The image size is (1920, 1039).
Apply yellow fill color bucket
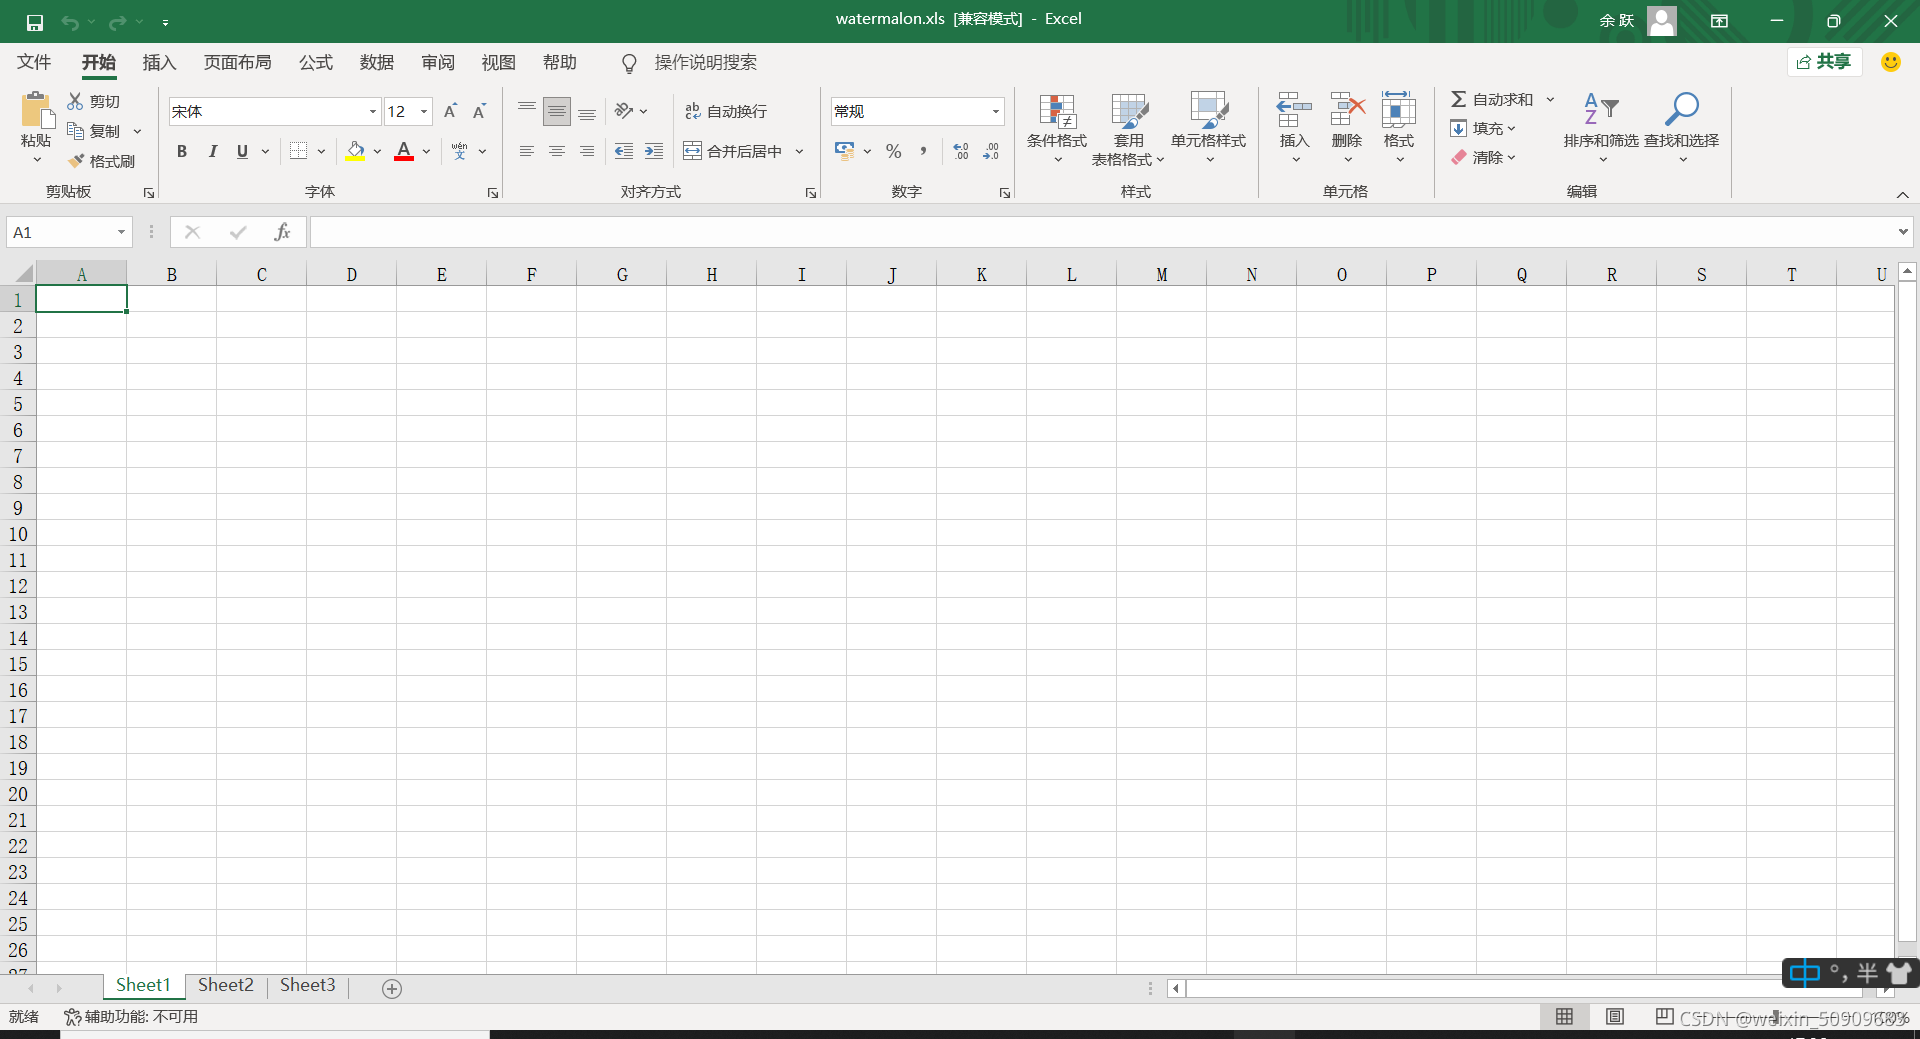(355, 151)
